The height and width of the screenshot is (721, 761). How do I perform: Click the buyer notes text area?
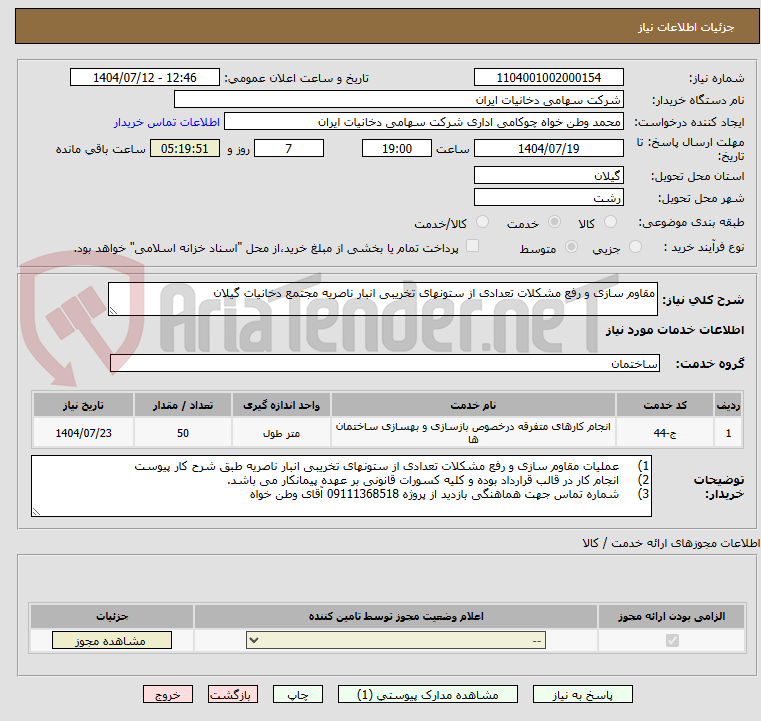click(341, 486)
